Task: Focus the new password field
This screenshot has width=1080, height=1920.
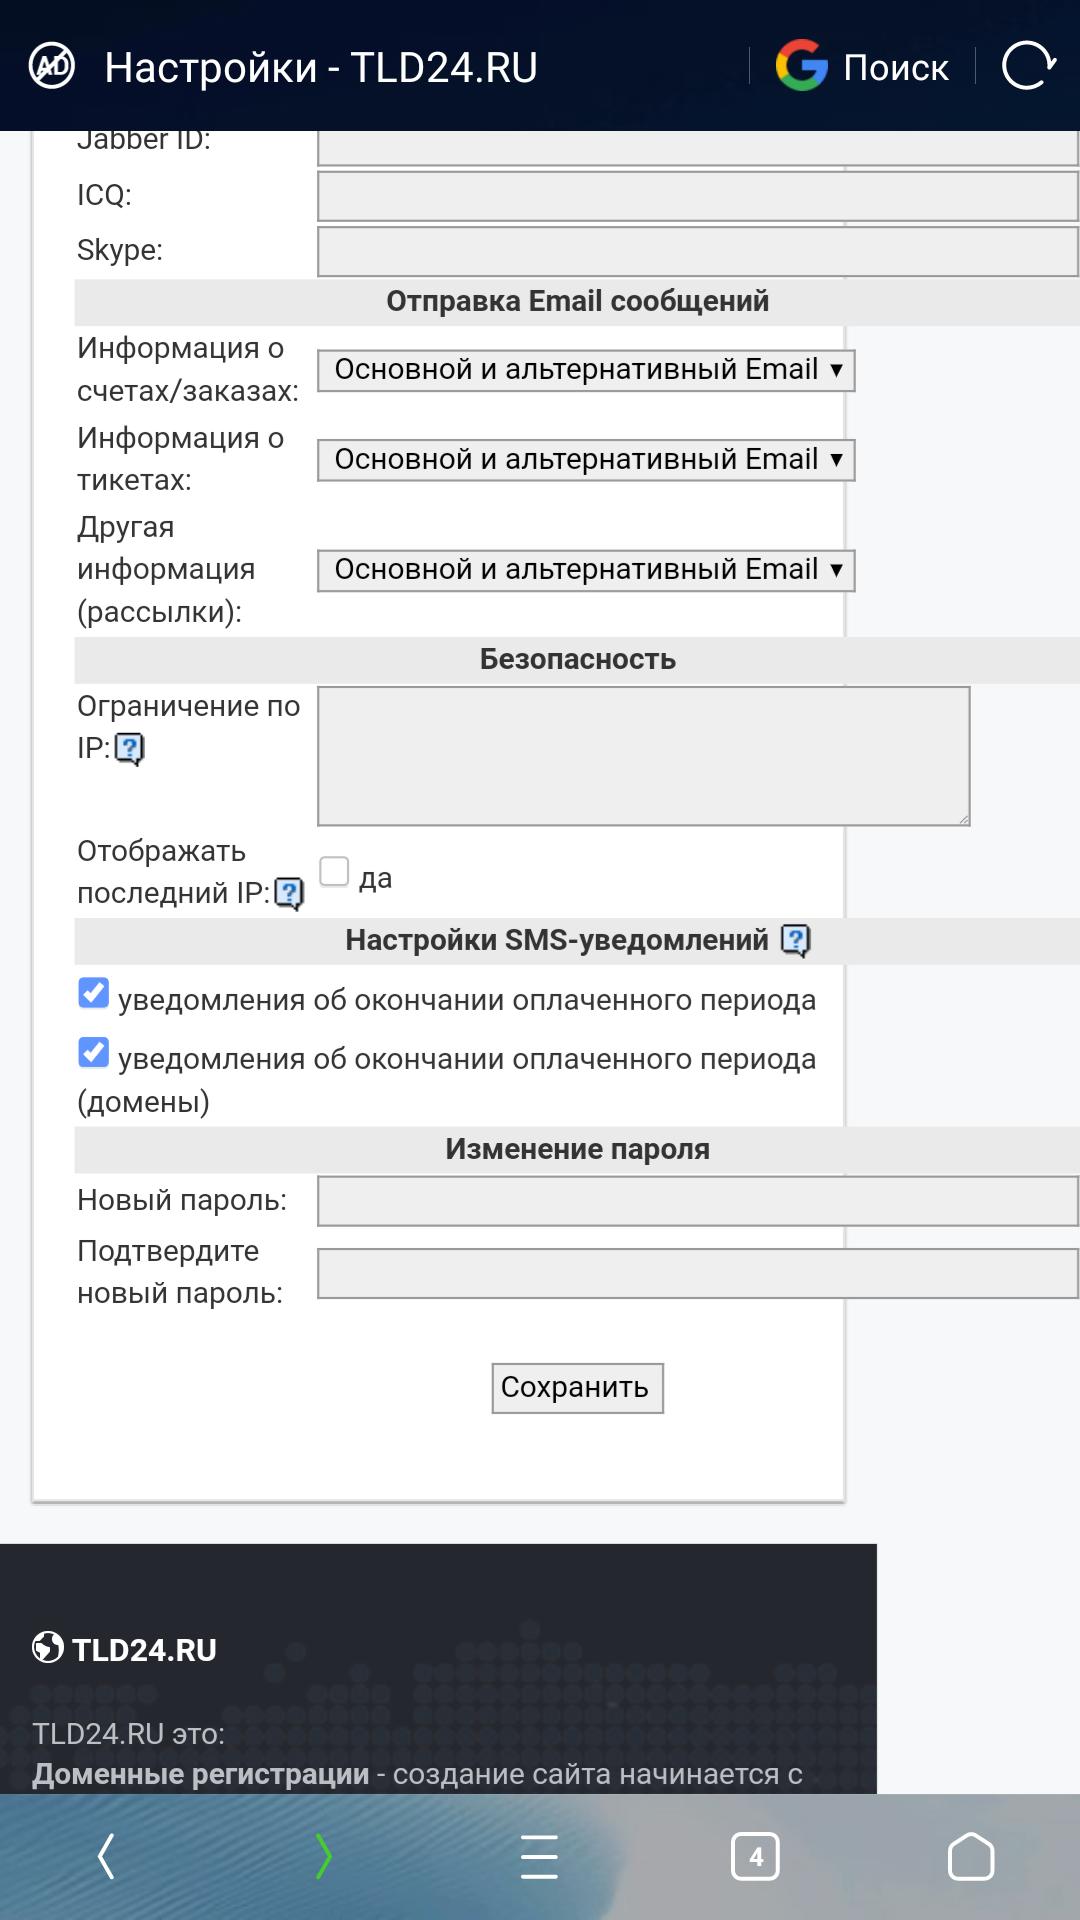Action: [697, 1200]
